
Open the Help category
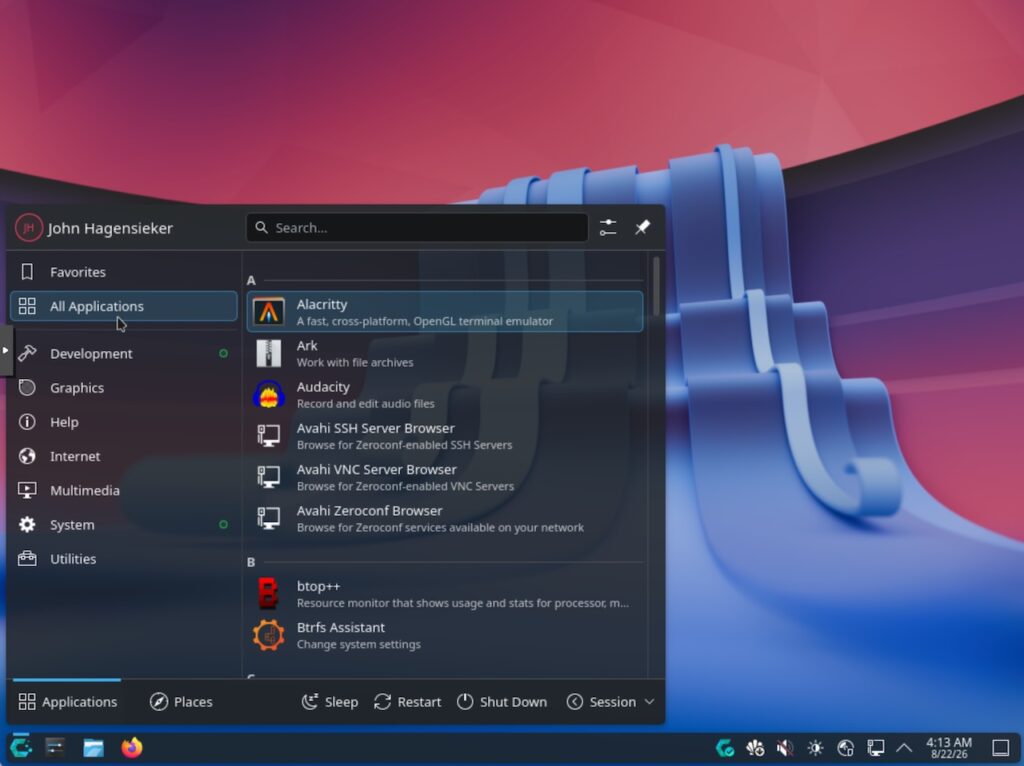[x=123, y=422]
